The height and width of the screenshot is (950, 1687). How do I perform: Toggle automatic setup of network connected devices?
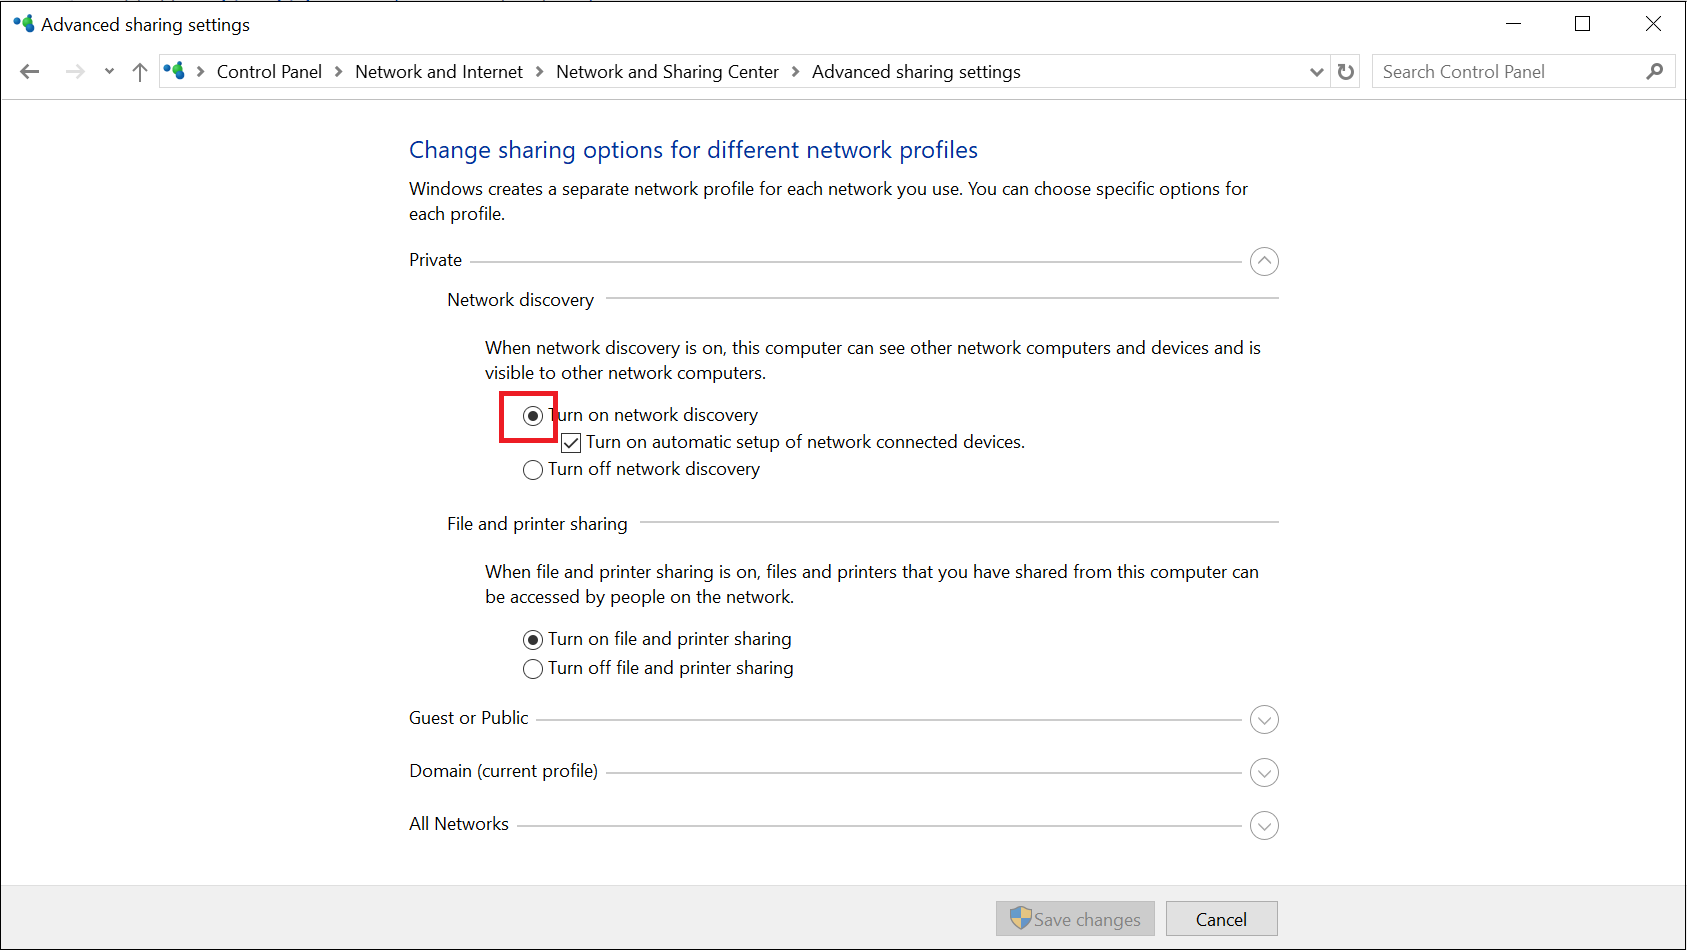[x=571, y=443]
